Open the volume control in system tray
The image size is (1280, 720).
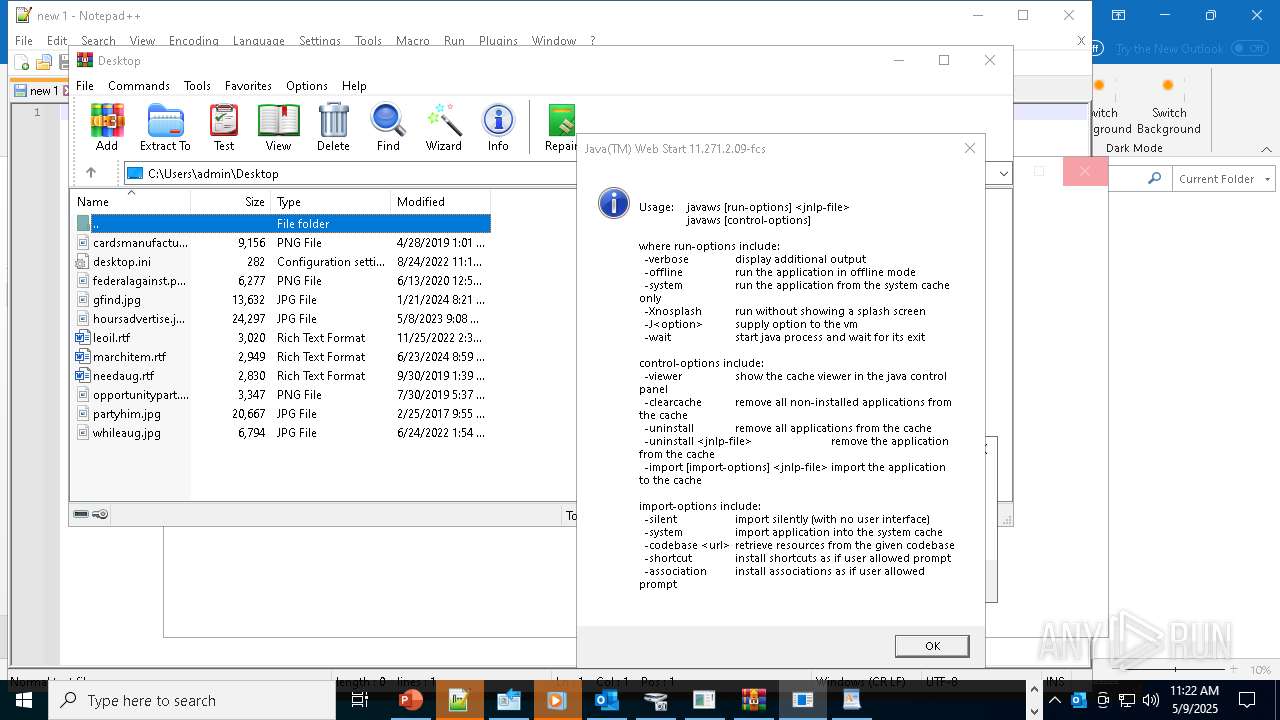[1151, 700]
